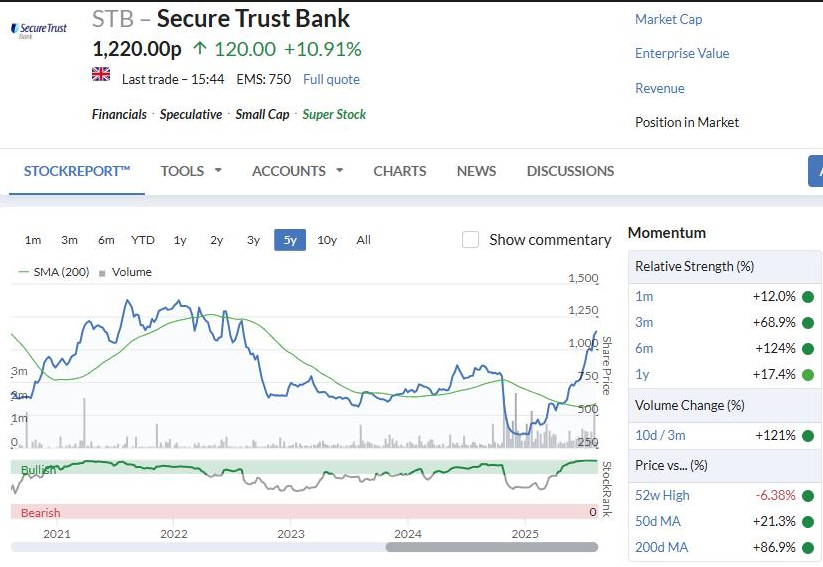Click the Bearish StockRank band

point(304,512)
